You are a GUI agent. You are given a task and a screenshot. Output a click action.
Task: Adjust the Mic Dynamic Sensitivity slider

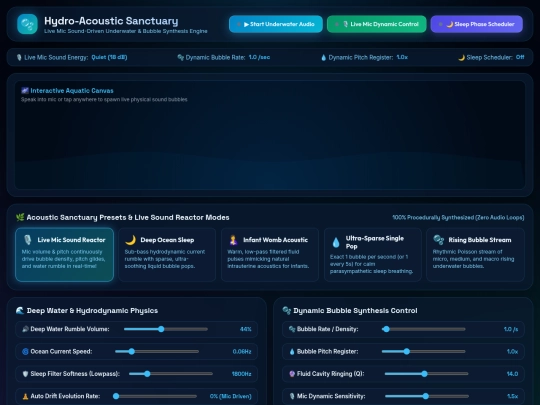427,396
